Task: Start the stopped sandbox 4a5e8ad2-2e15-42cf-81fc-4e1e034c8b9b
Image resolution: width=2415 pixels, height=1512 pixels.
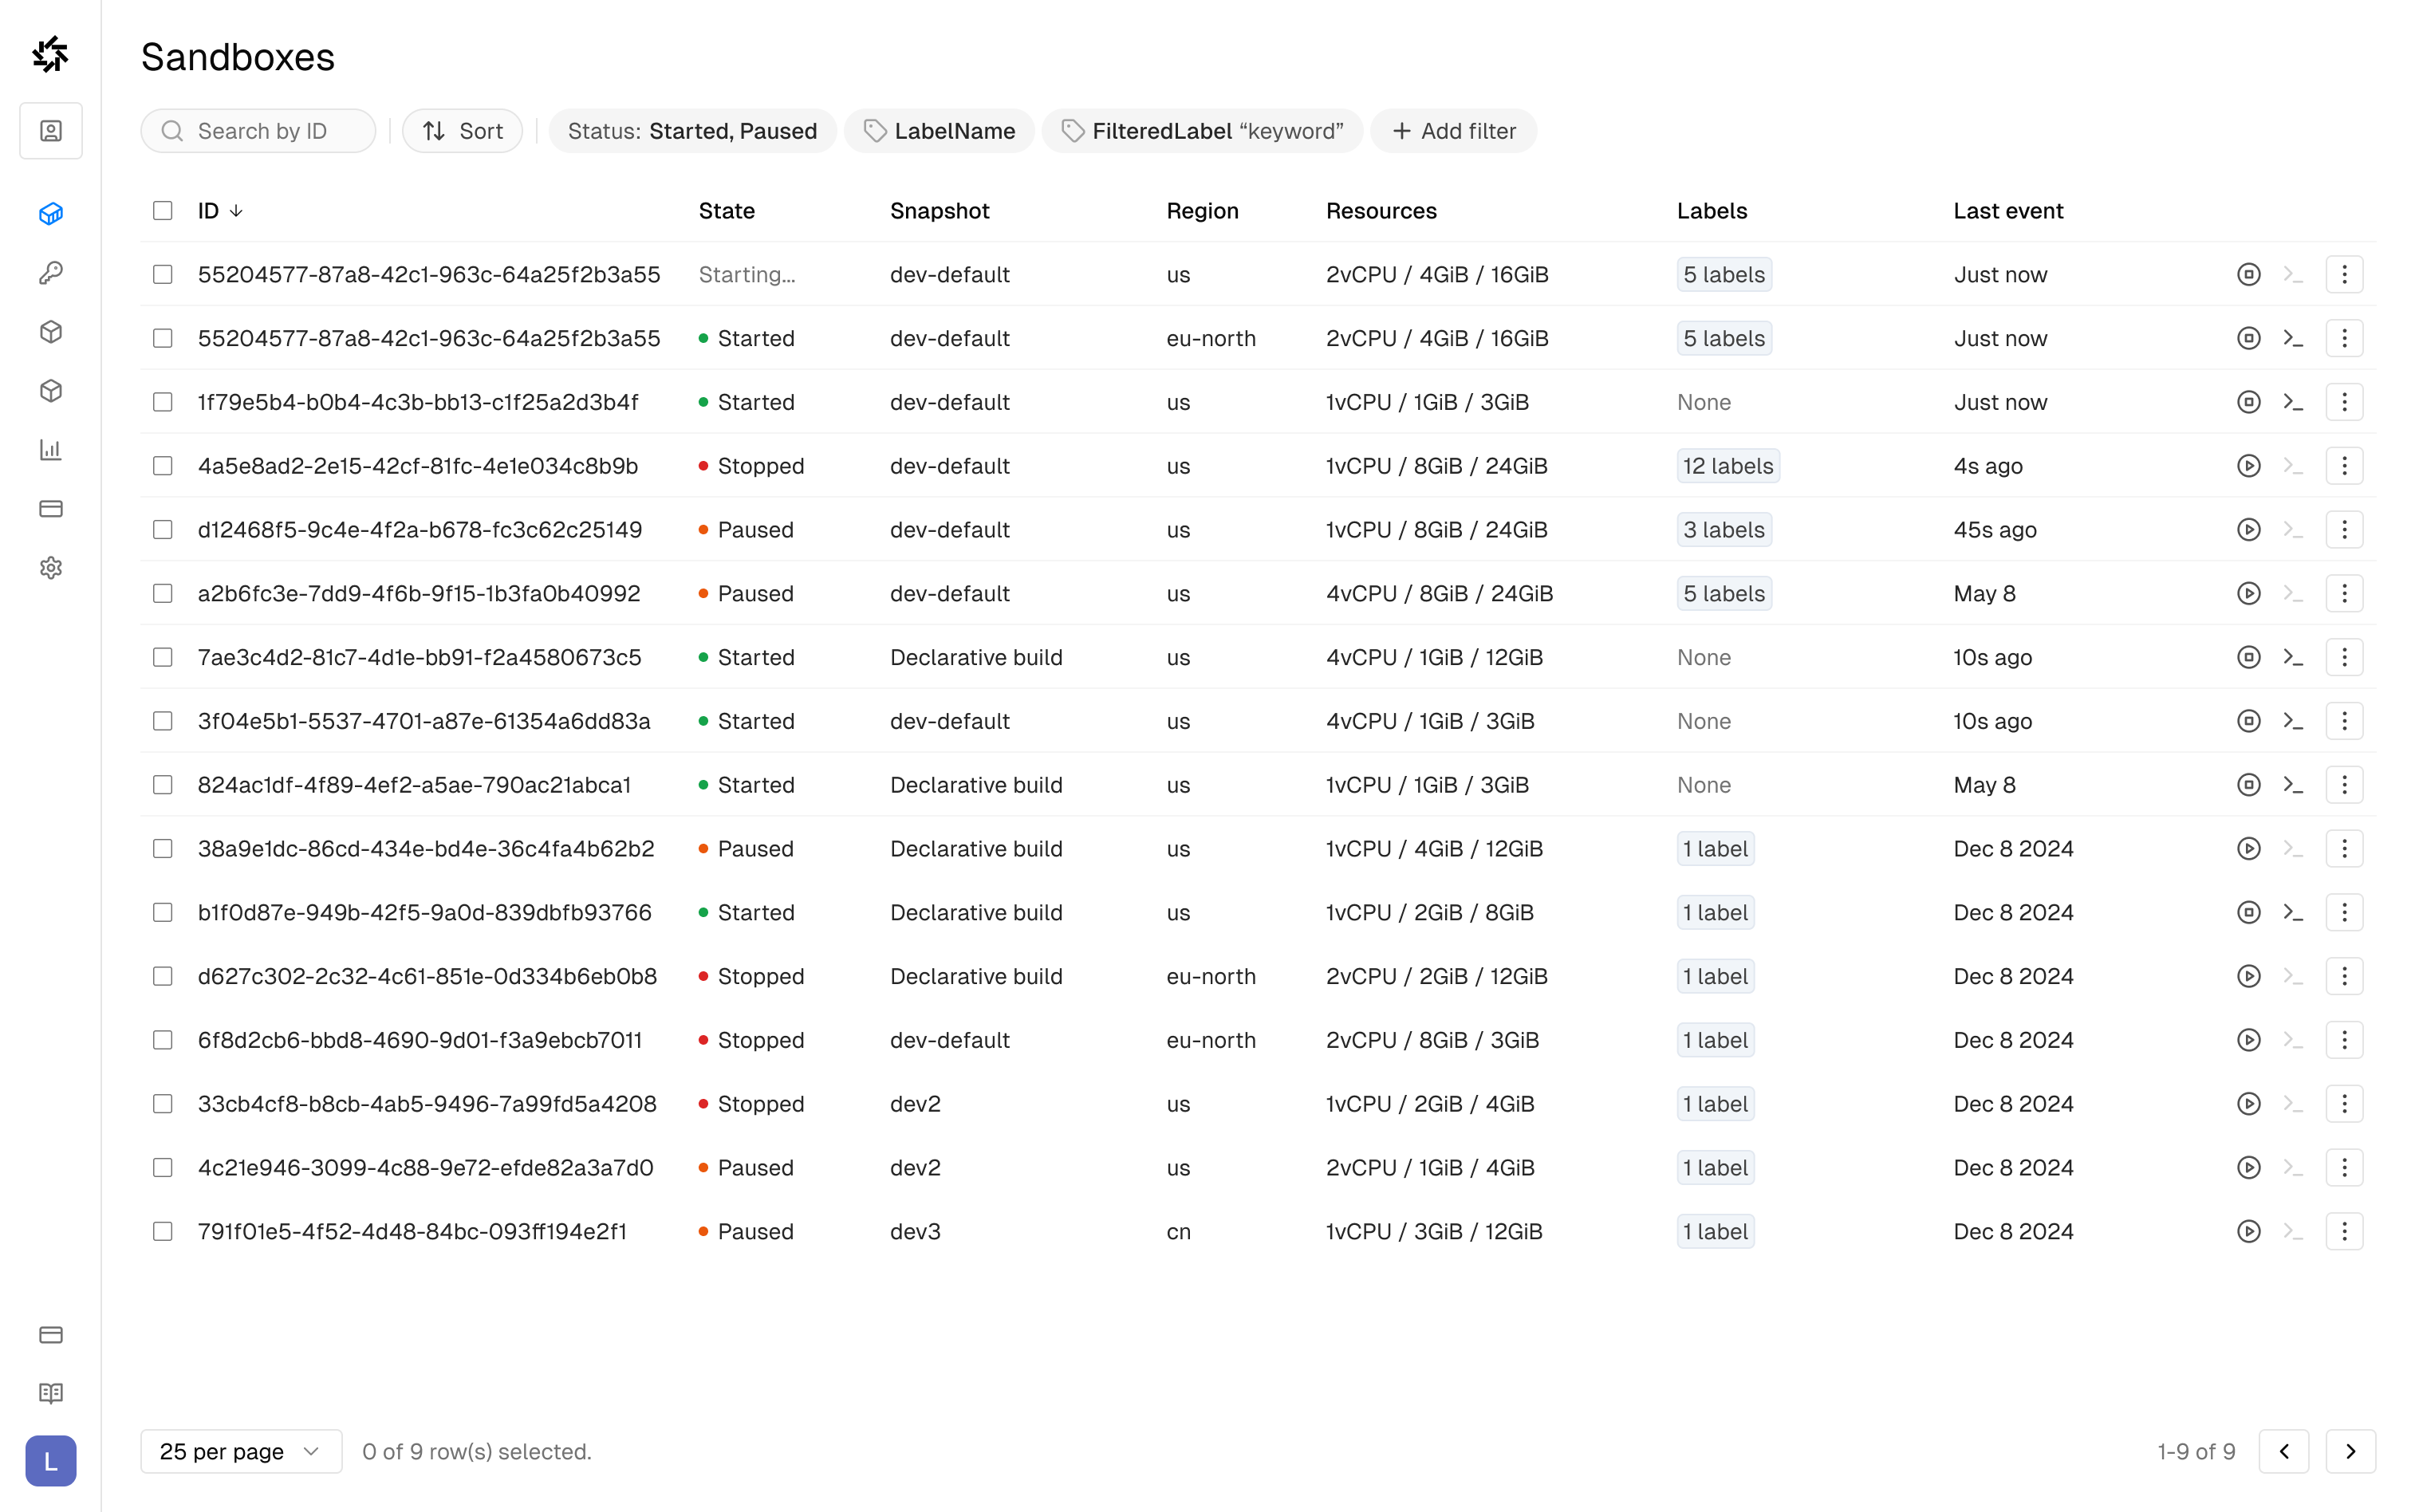Action: click(2248, 466)
